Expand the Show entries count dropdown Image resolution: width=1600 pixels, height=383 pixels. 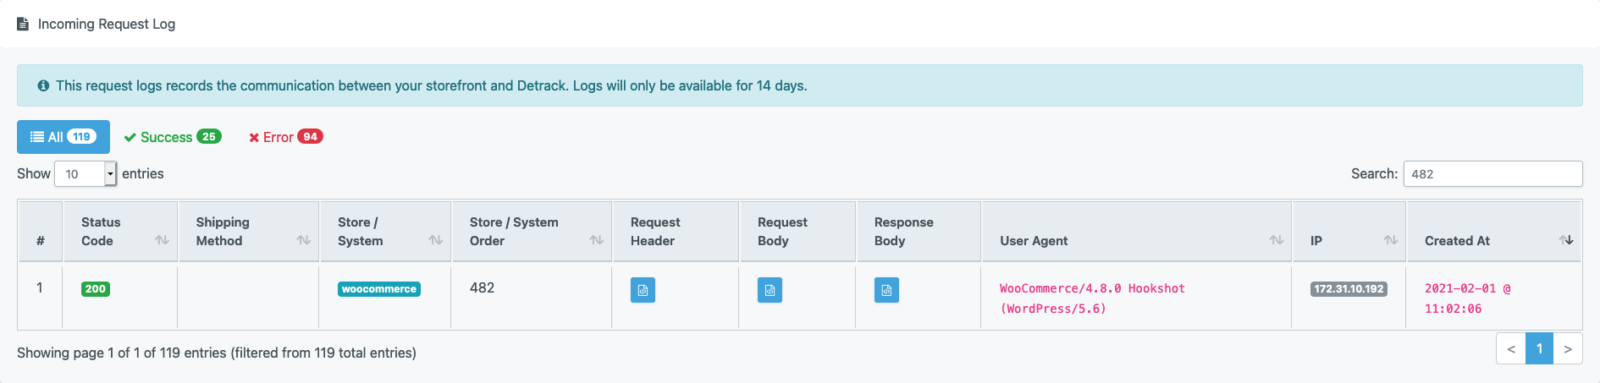tap(86, 174)
